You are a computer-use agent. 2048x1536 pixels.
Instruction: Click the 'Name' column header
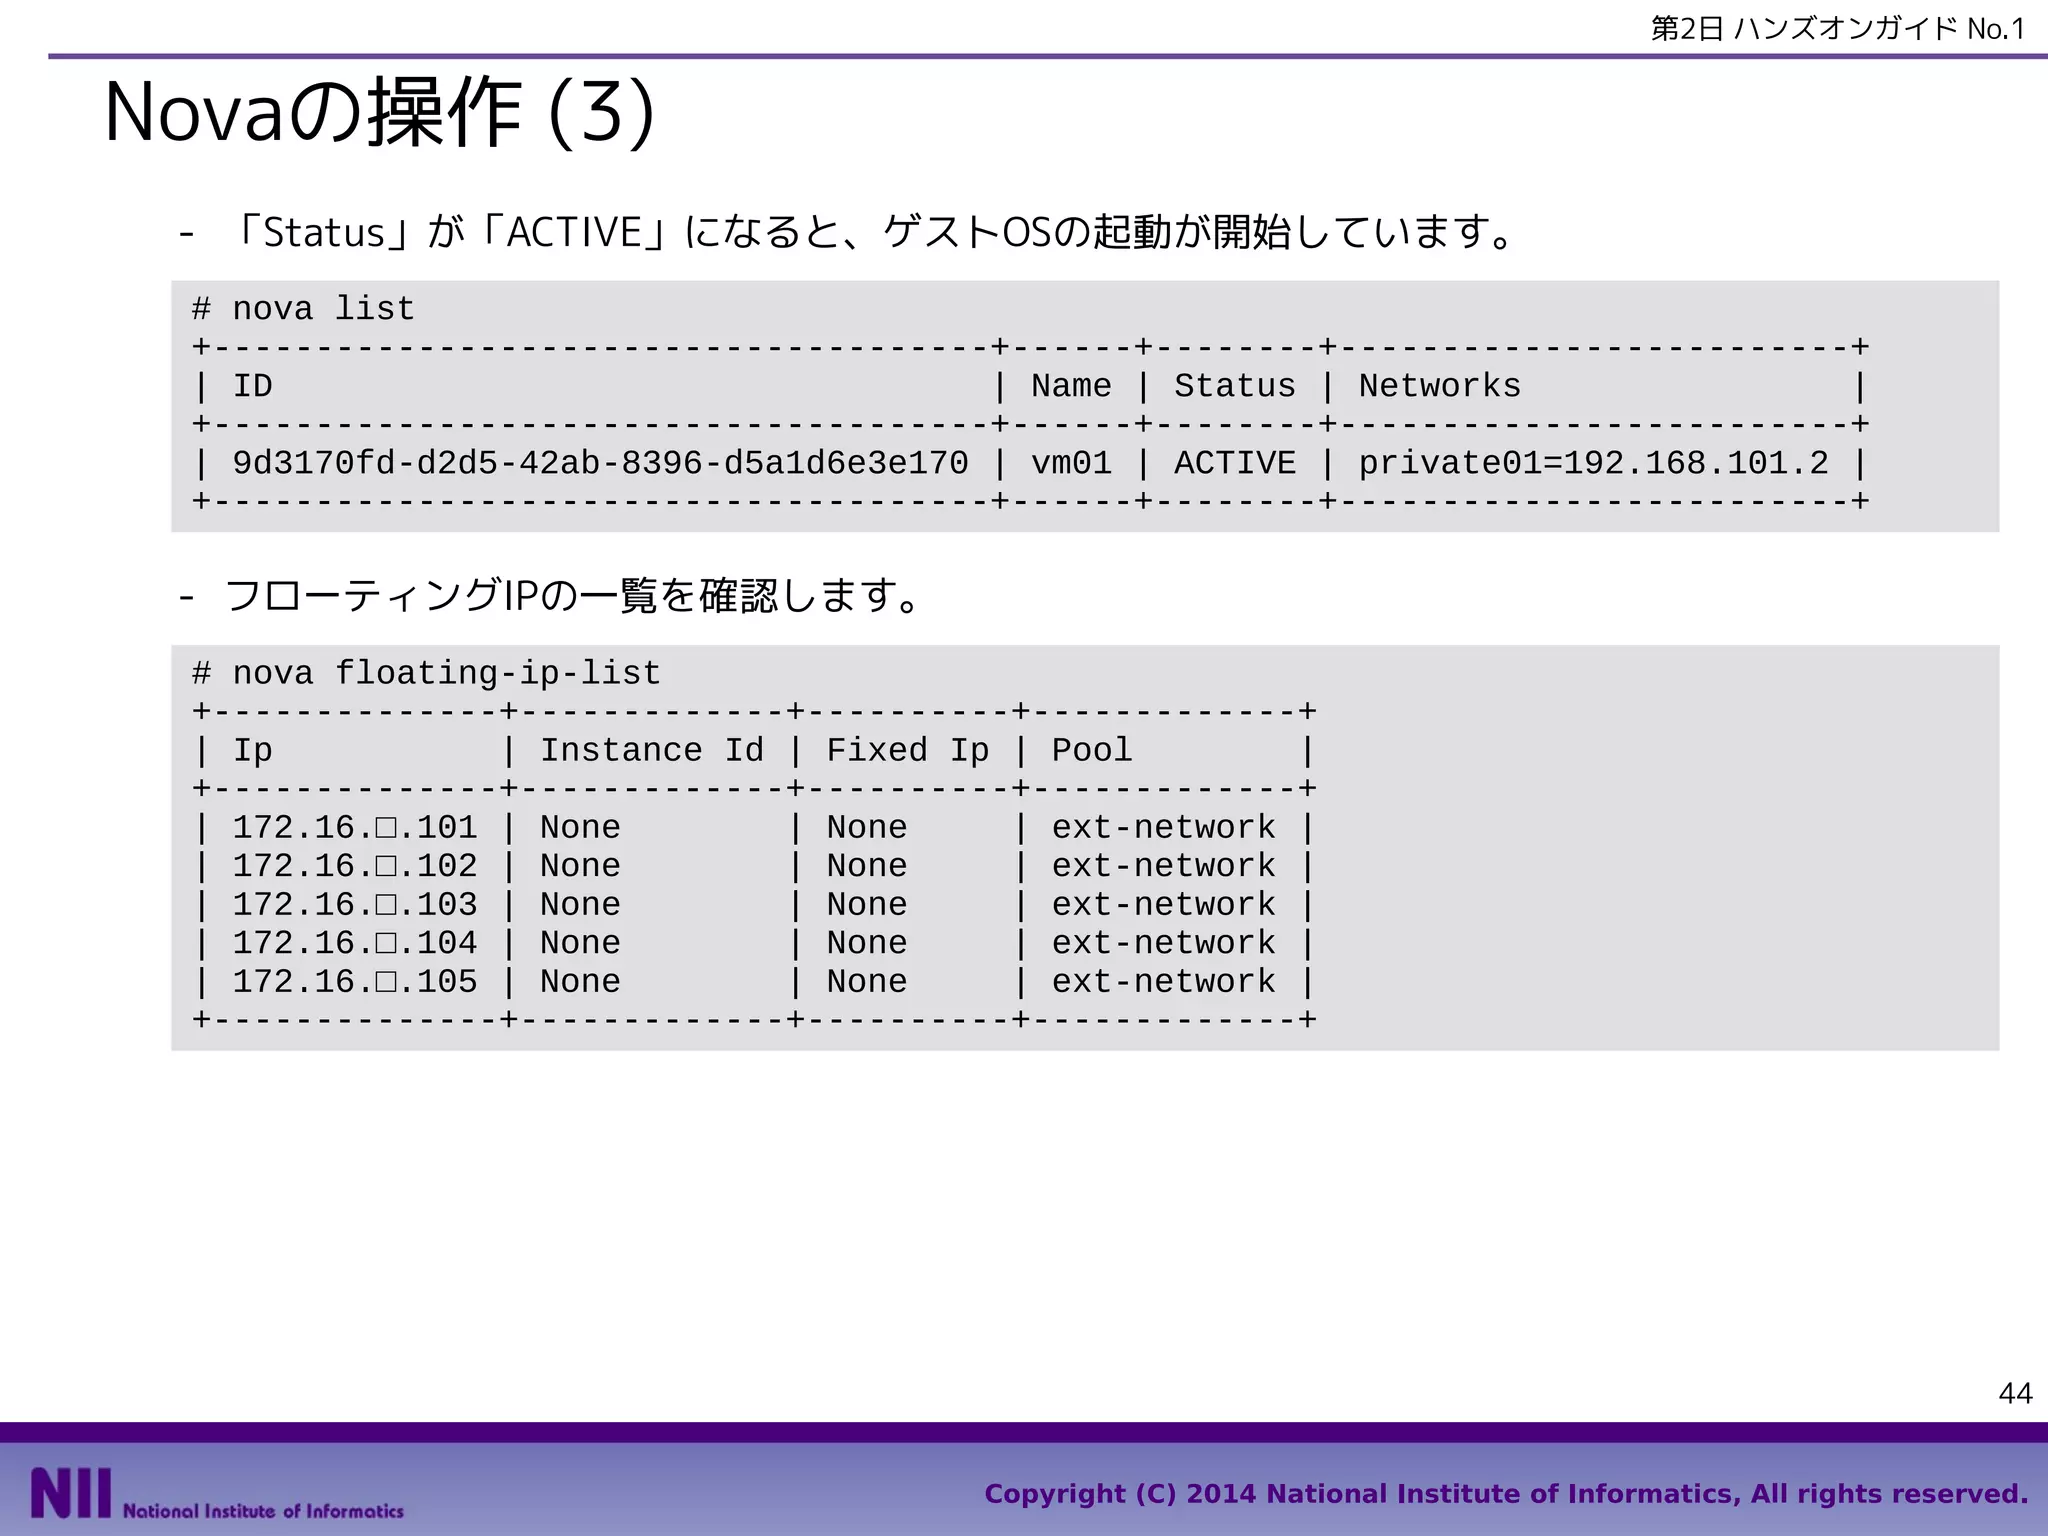pyautogui.click(x=1071, y=386)
